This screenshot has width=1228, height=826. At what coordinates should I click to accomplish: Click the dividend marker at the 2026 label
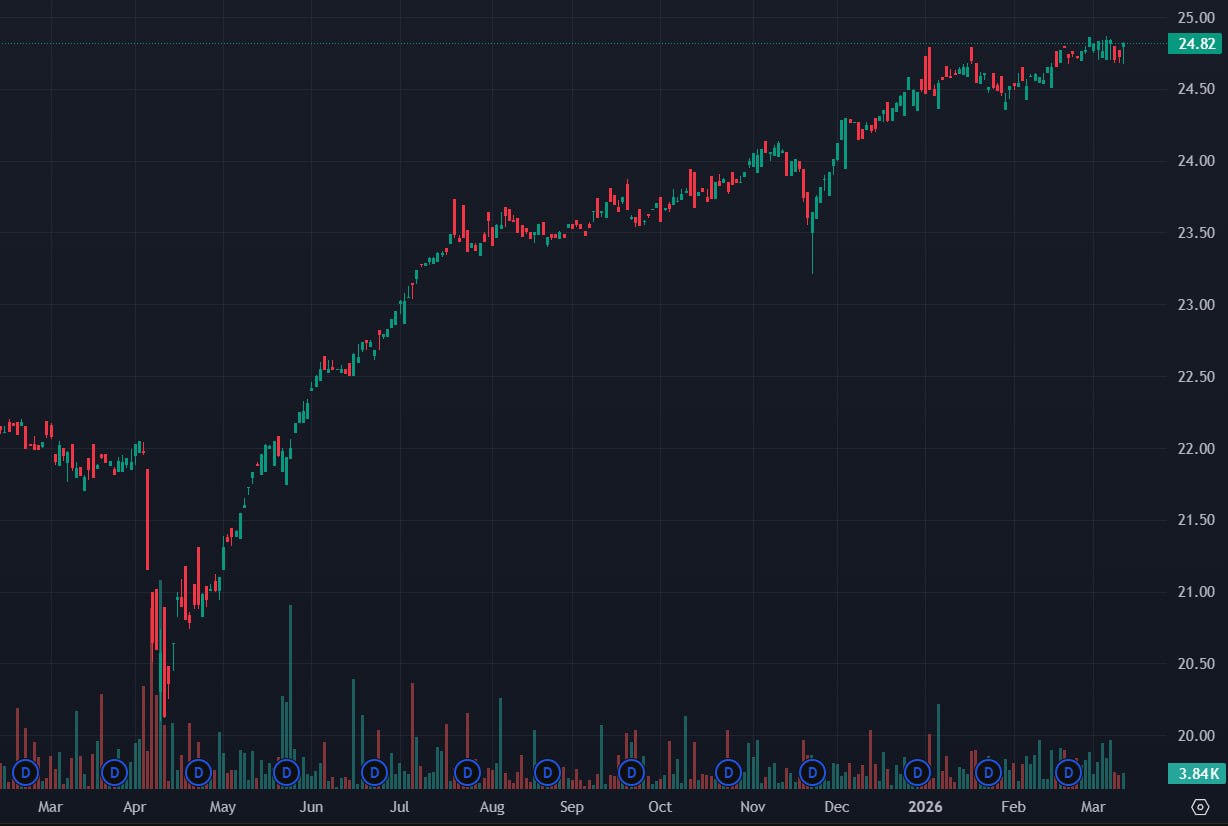[917, 772]
